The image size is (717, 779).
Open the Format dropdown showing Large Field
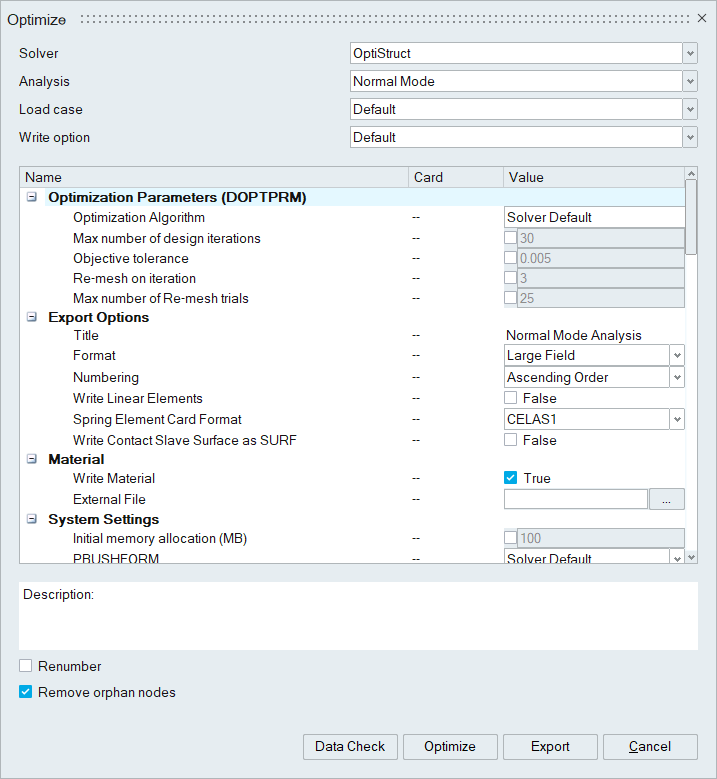pyautogui.click(x=677, y=355)
